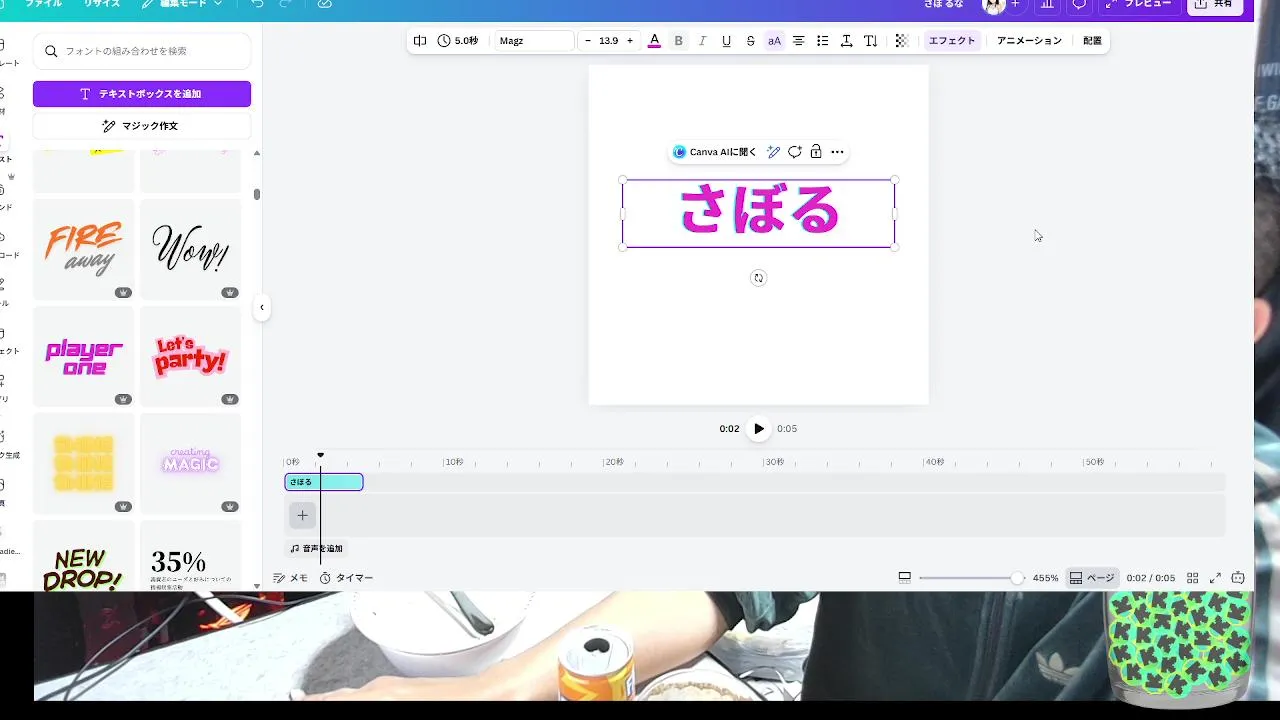
Task: Open the エフェクト panel
Action: coord(951,41)
